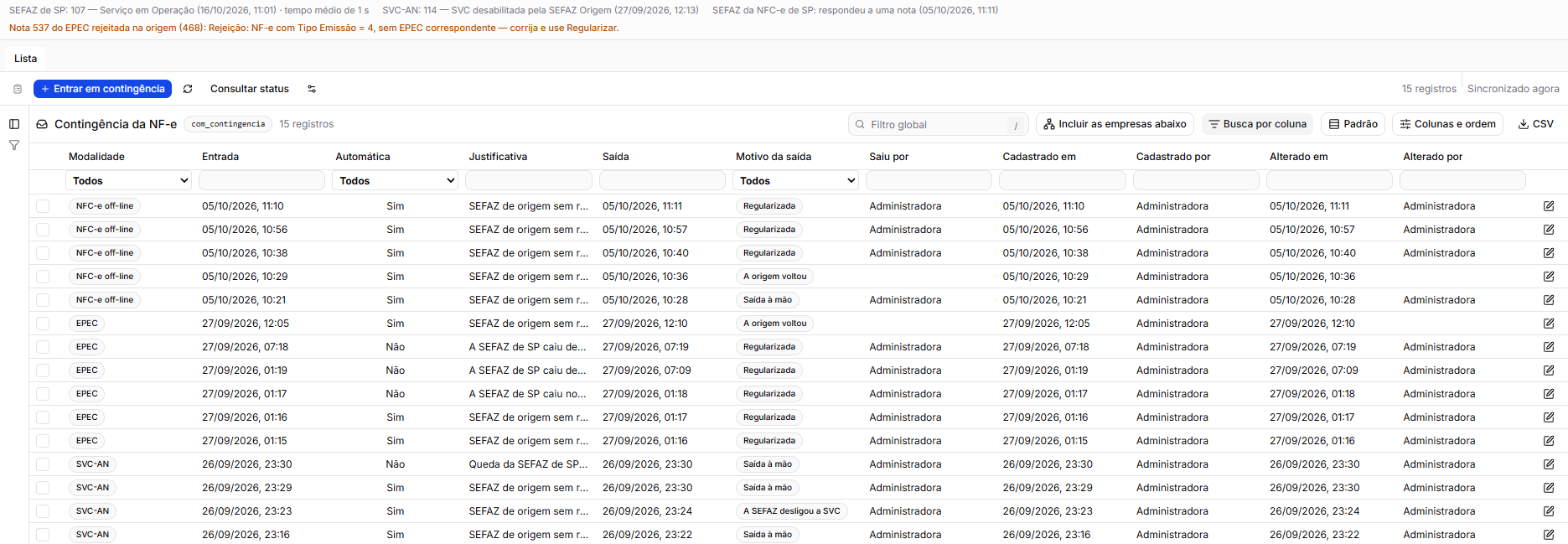This screenshot has height=544, width=1568.
Task: Check the row entered 05/10/2026, 10:29
Action: 43,276
